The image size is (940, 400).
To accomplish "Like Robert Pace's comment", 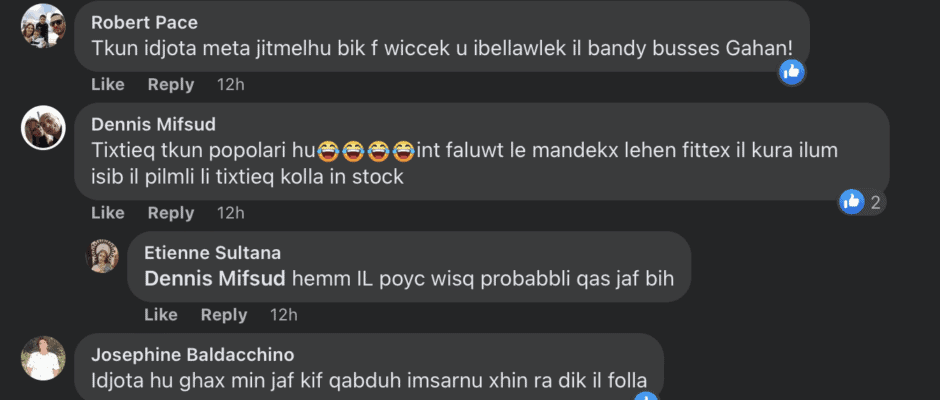I will tap(108, 85).
